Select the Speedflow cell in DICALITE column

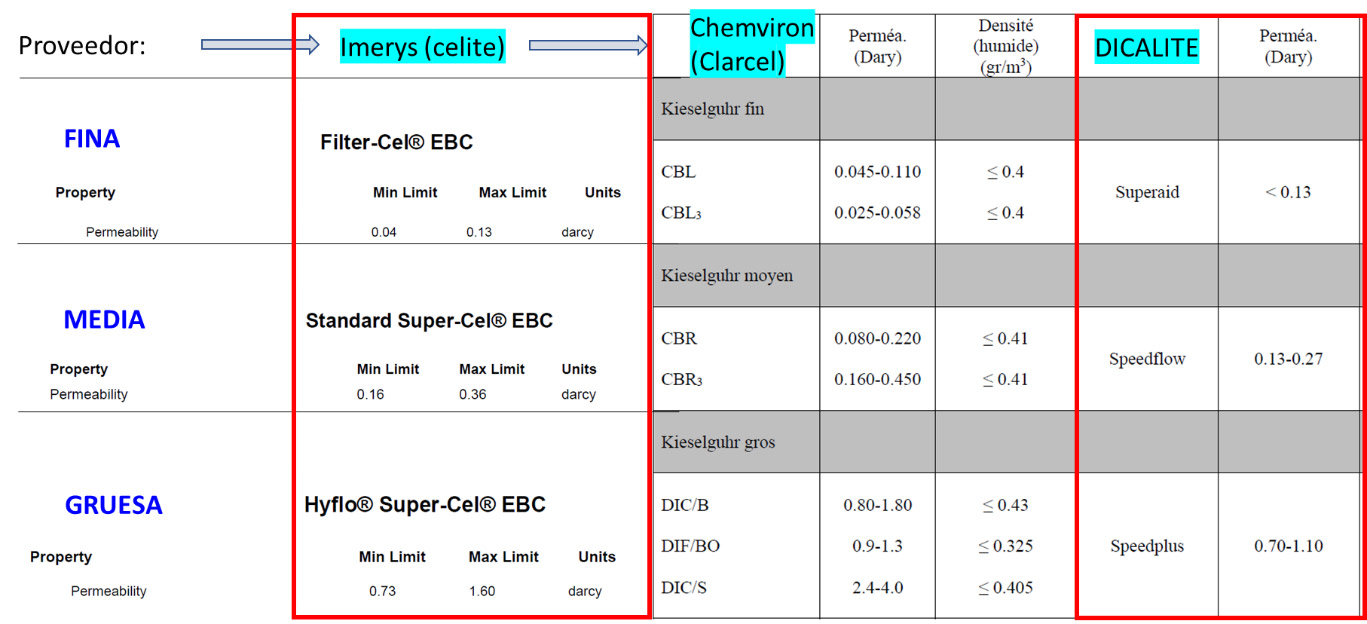1147,358
